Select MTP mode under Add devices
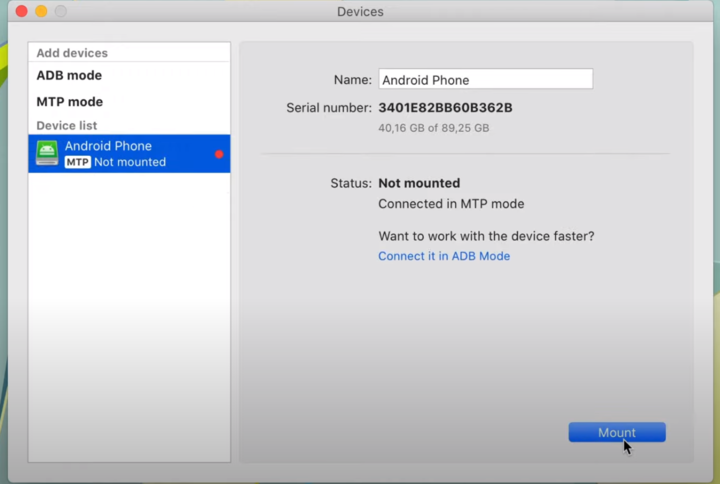720x484 pixels. pos(70,101)
